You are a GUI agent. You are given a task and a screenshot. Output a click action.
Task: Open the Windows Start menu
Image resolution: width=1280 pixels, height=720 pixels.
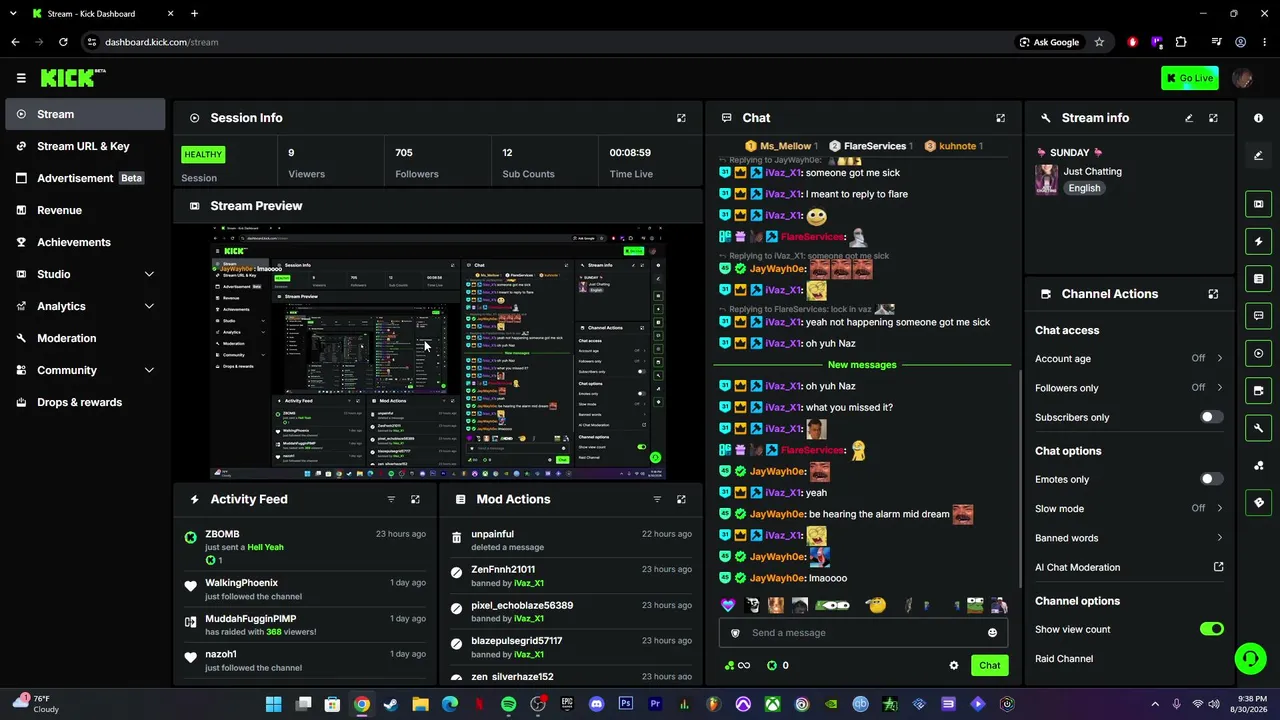click(273, 704)
